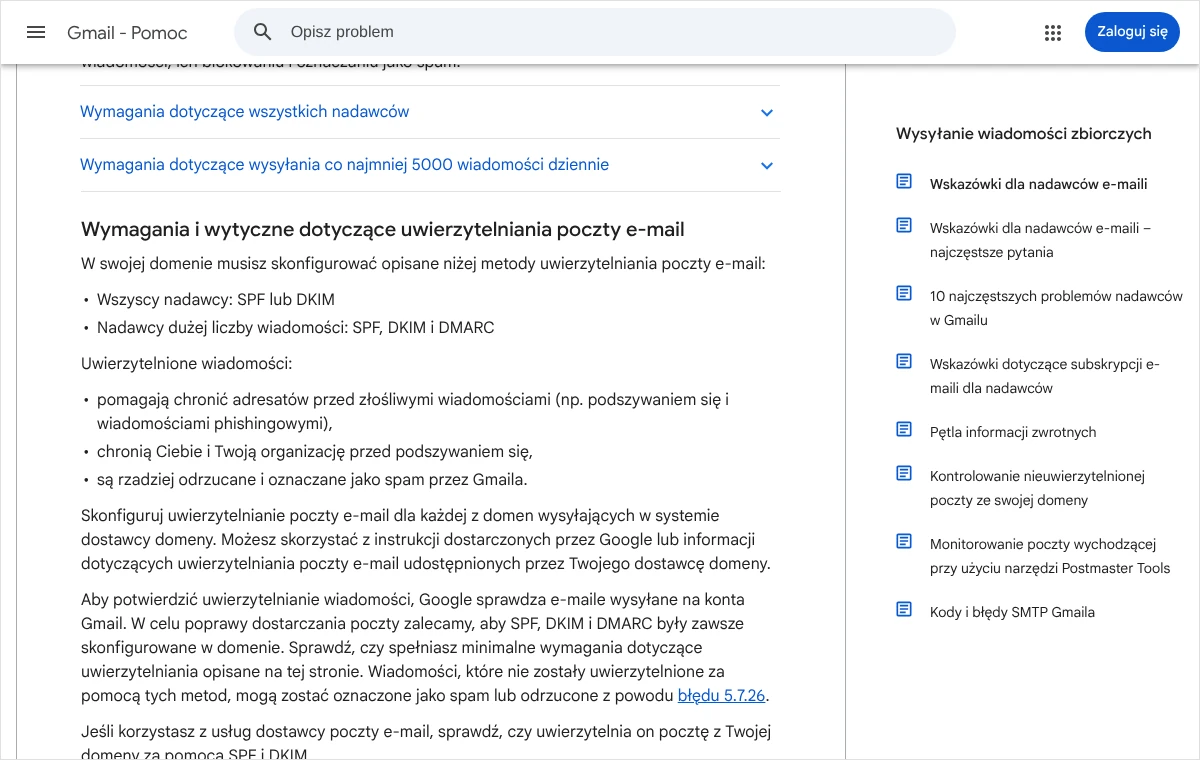Click heading Wymagania i wytyczne dotyczące uwierzytelniania
The width and height of the screenshot is (1200, 760).
(x=383, y=230)
